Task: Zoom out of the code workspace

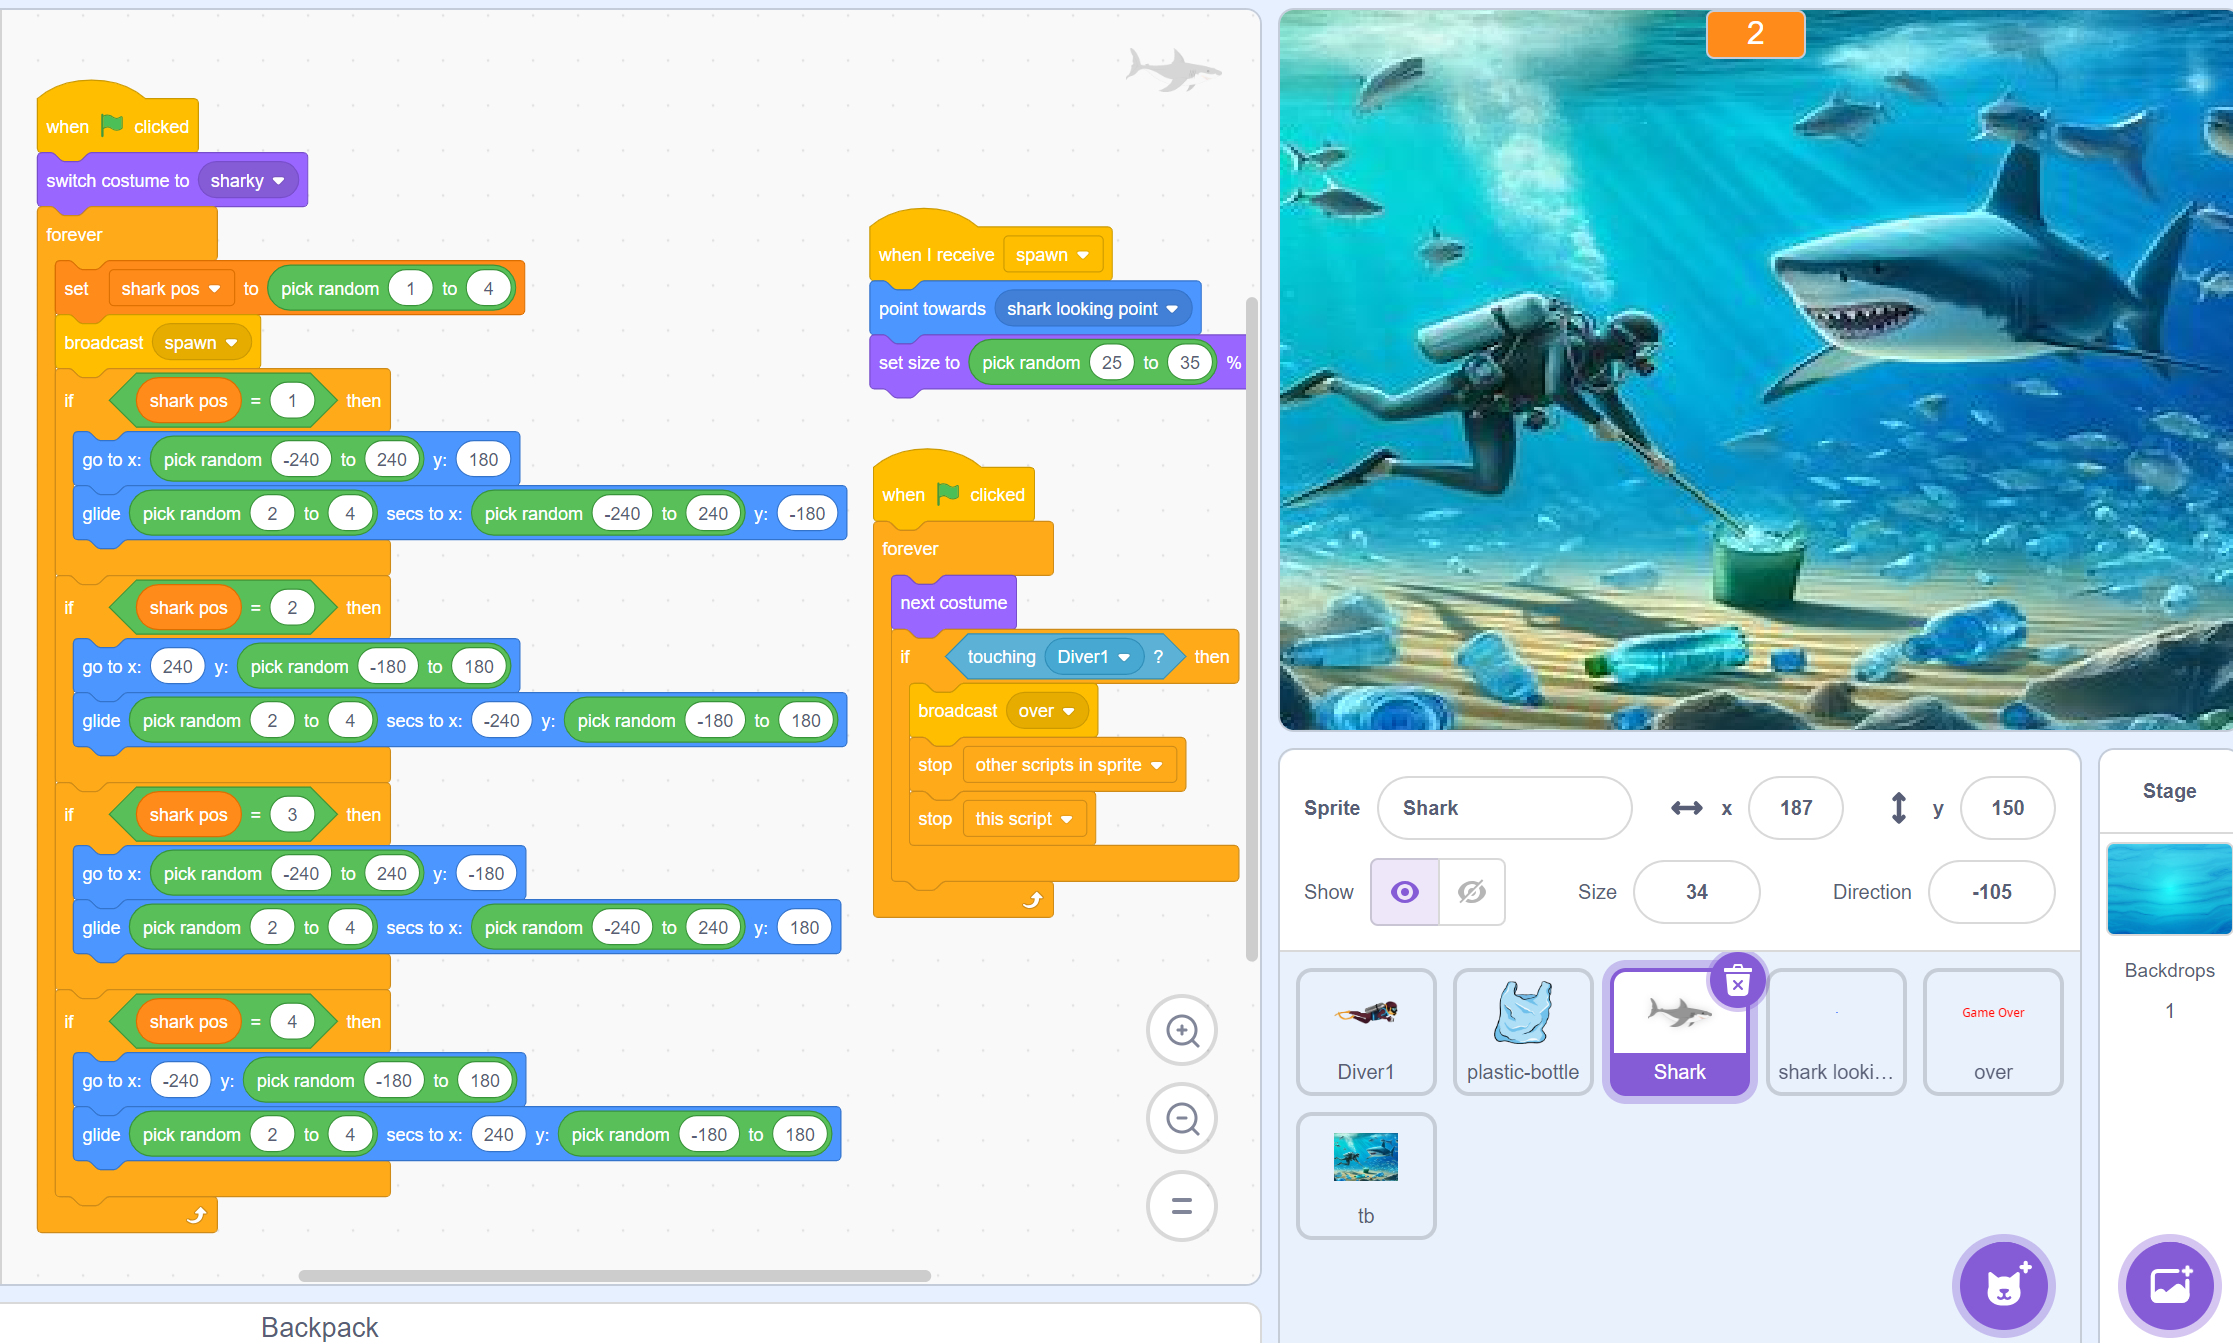Action: [x=1182, y=1119]
